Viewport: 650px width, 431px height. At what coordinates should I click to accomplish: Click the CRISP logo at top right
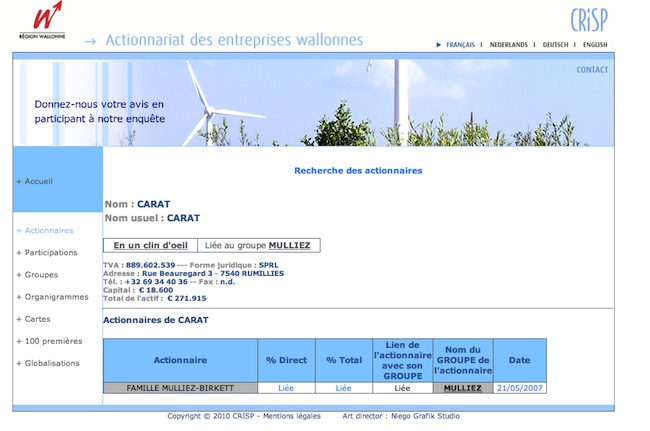pos(589,19)
